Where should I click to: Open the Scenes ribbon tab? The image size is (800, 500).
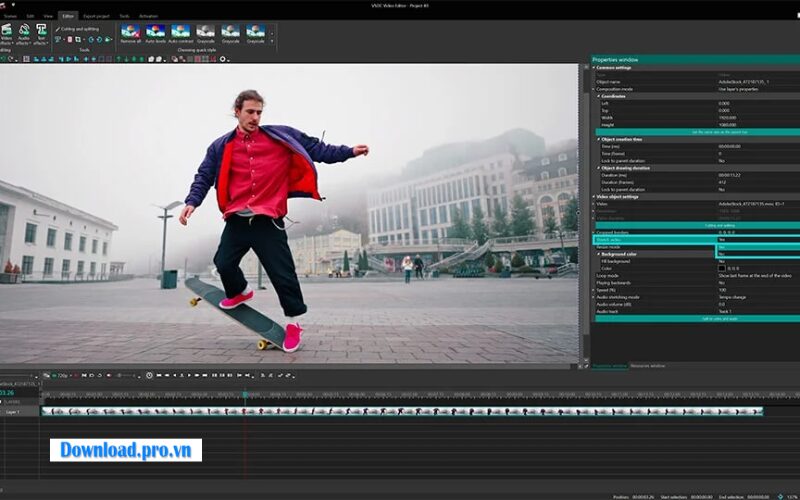coord(10,16)
